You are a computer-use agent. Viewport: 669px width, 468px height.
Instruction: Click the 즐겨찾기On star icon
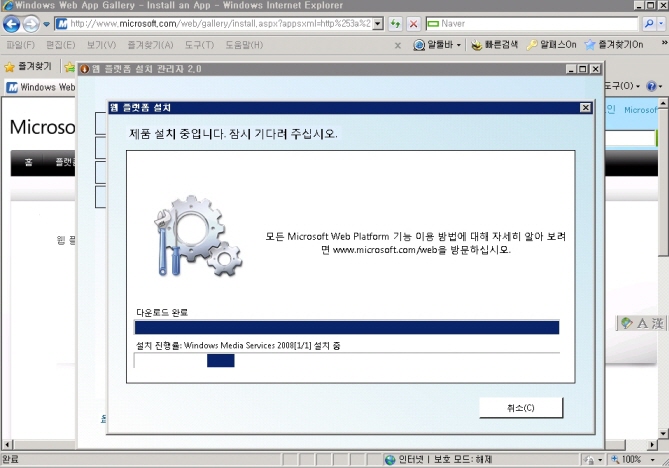[x=590, y=45]
